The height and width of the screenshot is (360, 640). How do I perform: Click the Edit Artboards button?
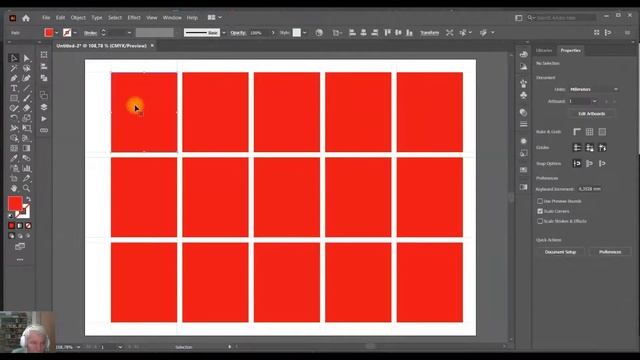tap(591, 114)
